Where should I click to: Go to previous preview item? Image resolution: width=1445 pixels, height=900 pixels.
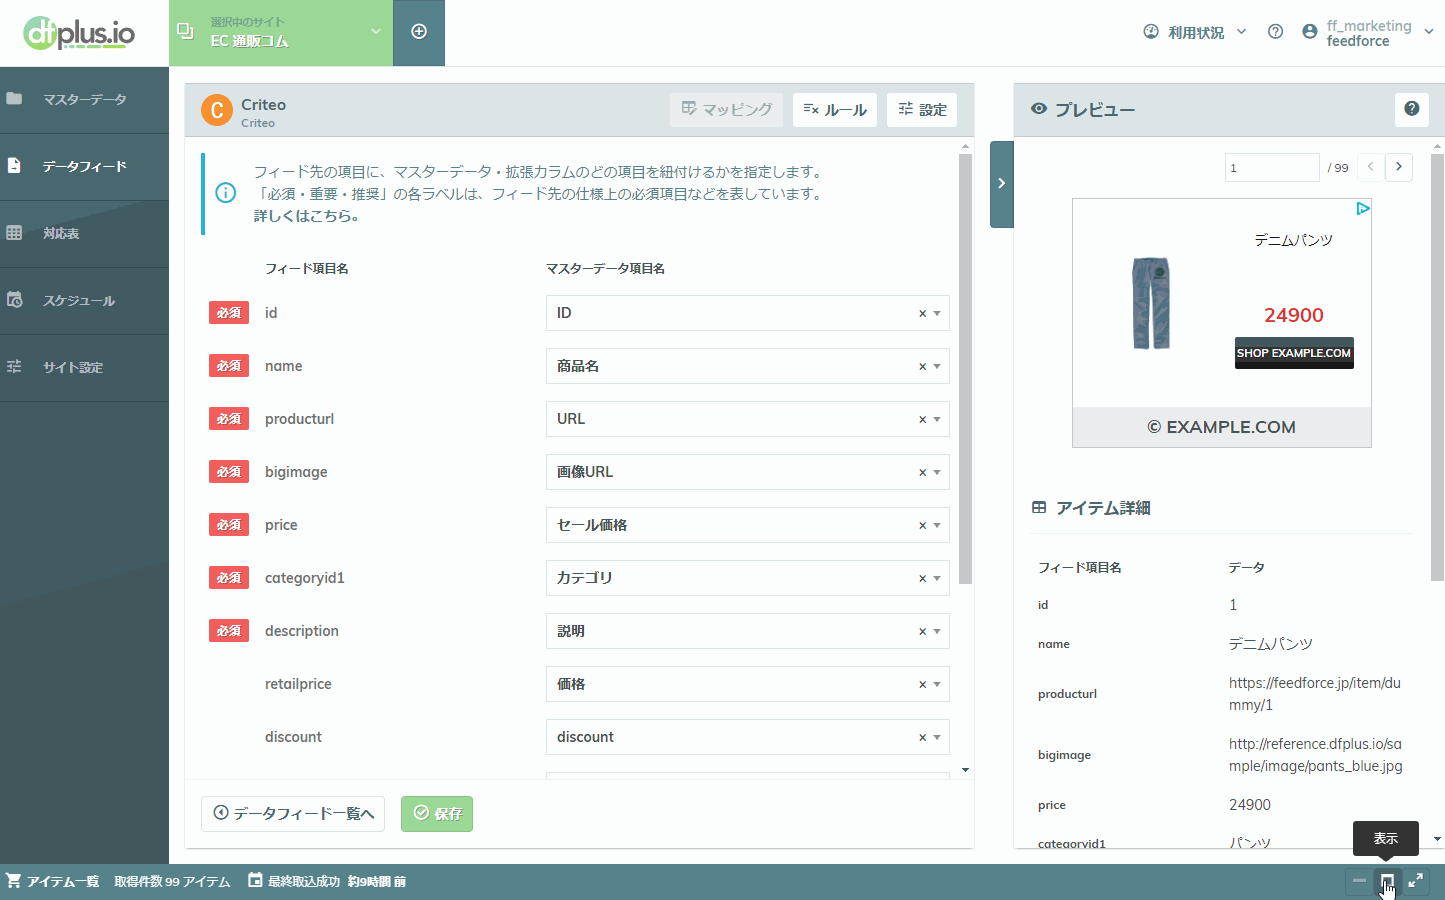coord(1370,167)
